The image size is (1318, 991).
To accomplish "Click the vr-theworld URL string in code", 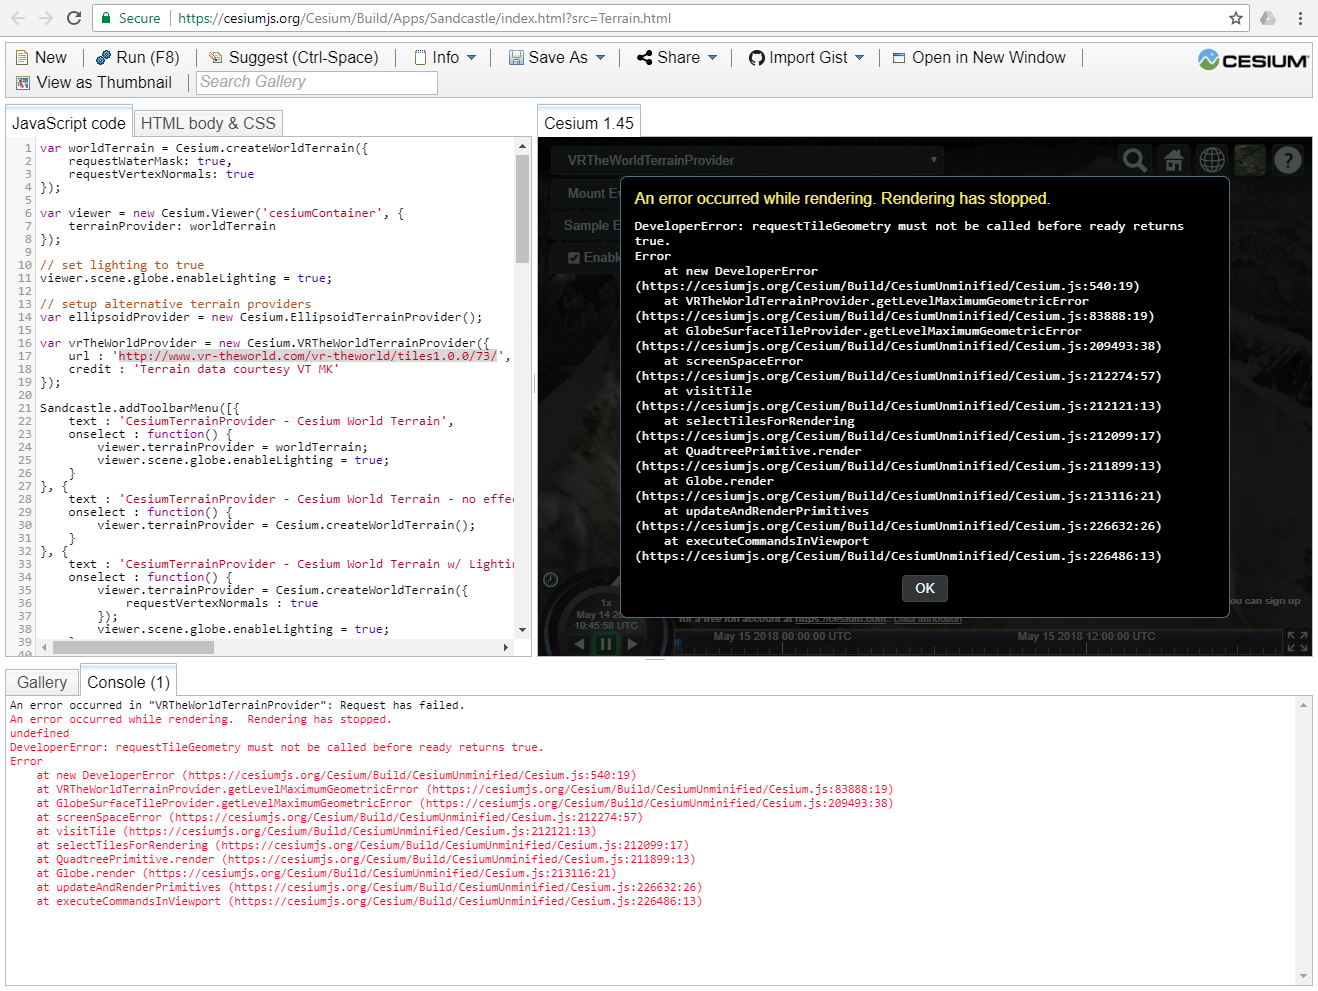I will [308, 356].
